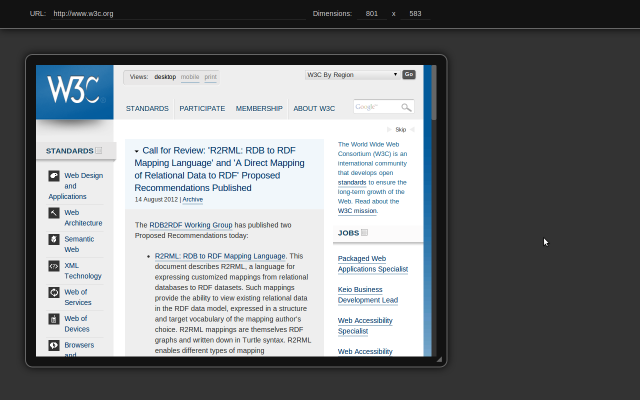Image resolution: width=640 pixels, height=400 pixels.
Task: Open the RDB2RDF Working Group link
Action: click(x=191, y=225)
